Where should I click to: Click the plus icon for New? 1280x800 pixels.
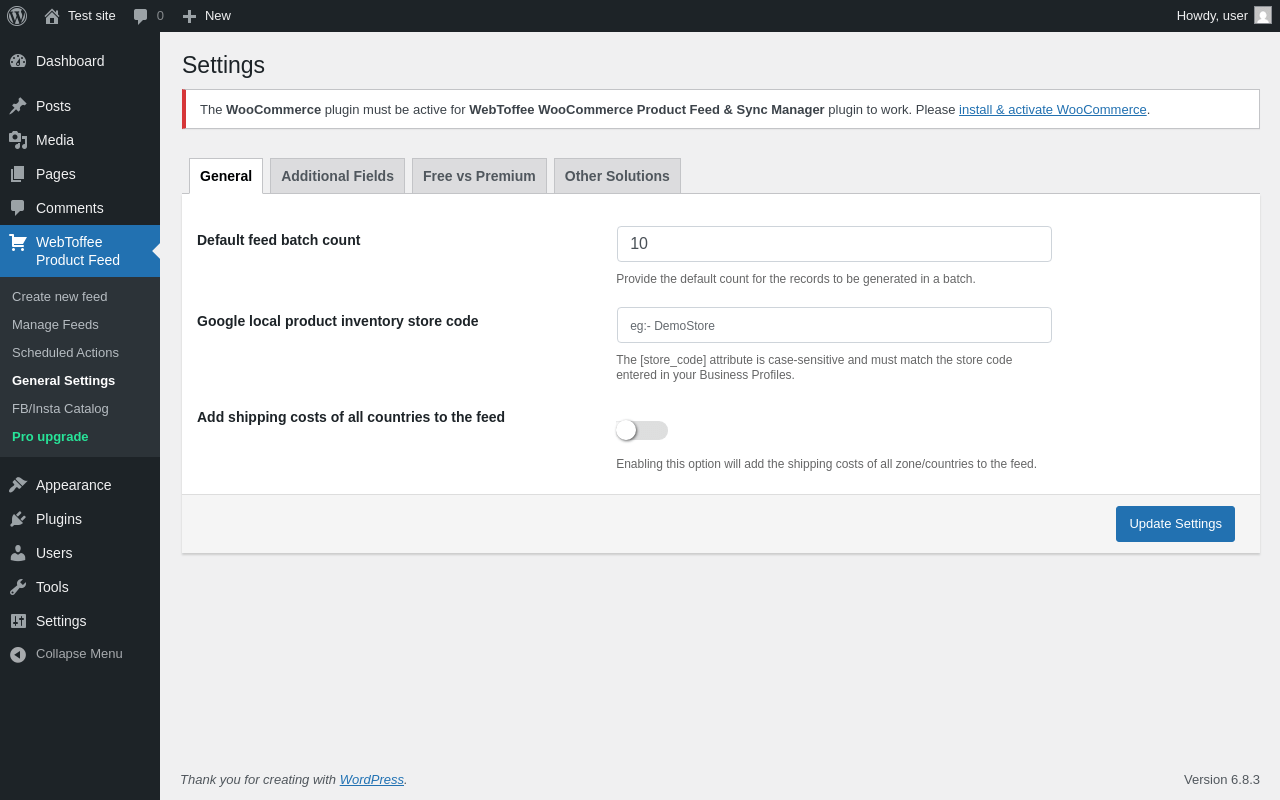tap(189, 16)
